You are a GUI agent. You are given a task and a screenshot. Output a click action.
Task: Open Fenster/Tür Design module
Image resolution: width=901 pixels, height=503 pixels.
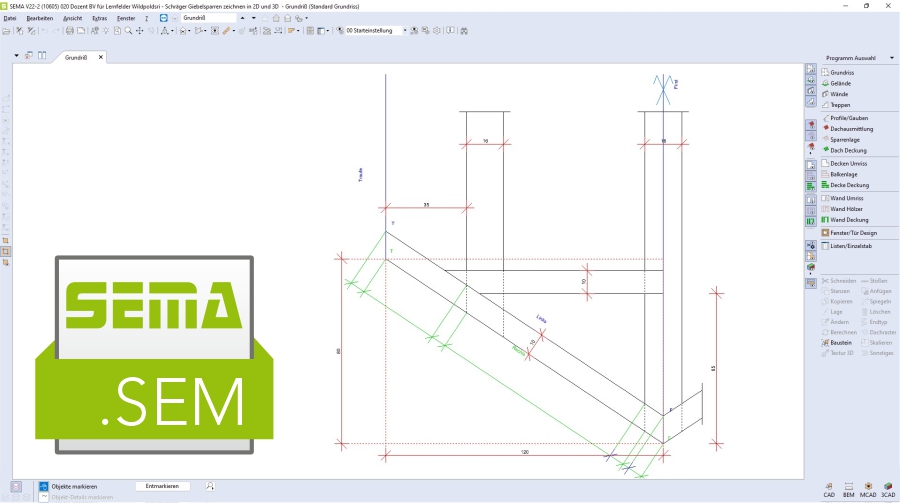tap(853, 232)
